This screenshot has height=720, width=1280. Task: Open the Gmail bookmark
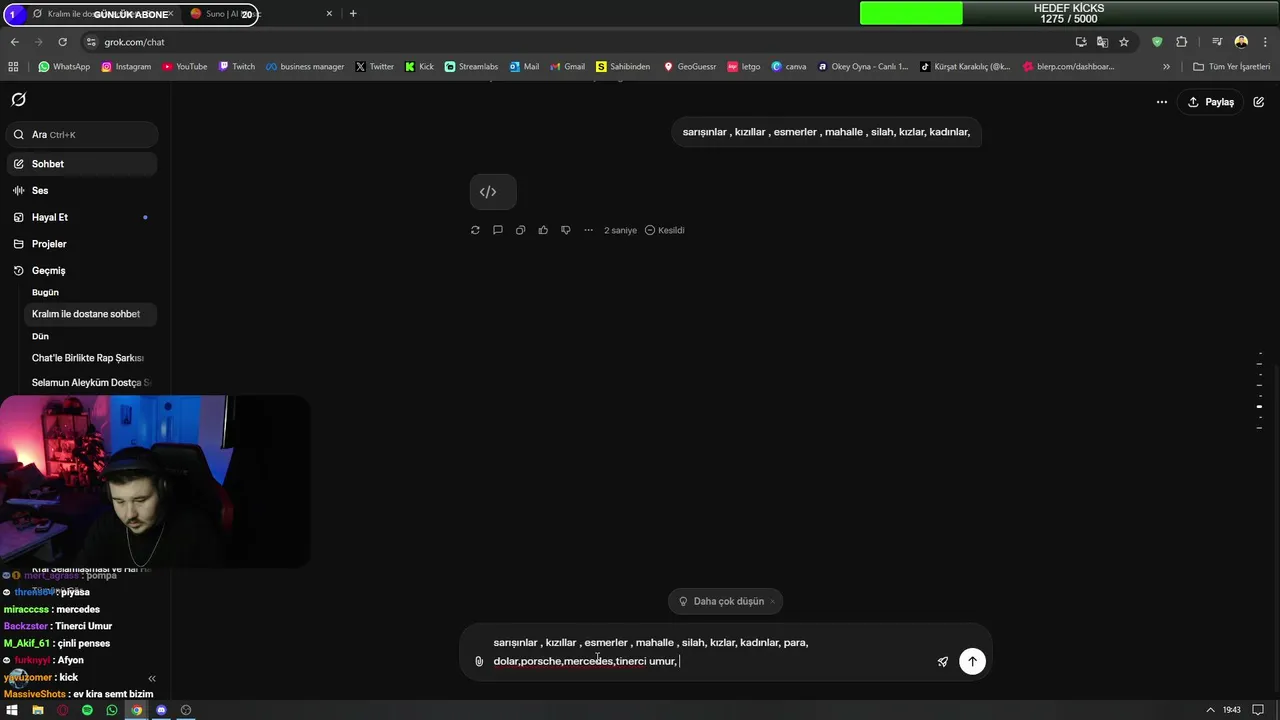[568, 67]
